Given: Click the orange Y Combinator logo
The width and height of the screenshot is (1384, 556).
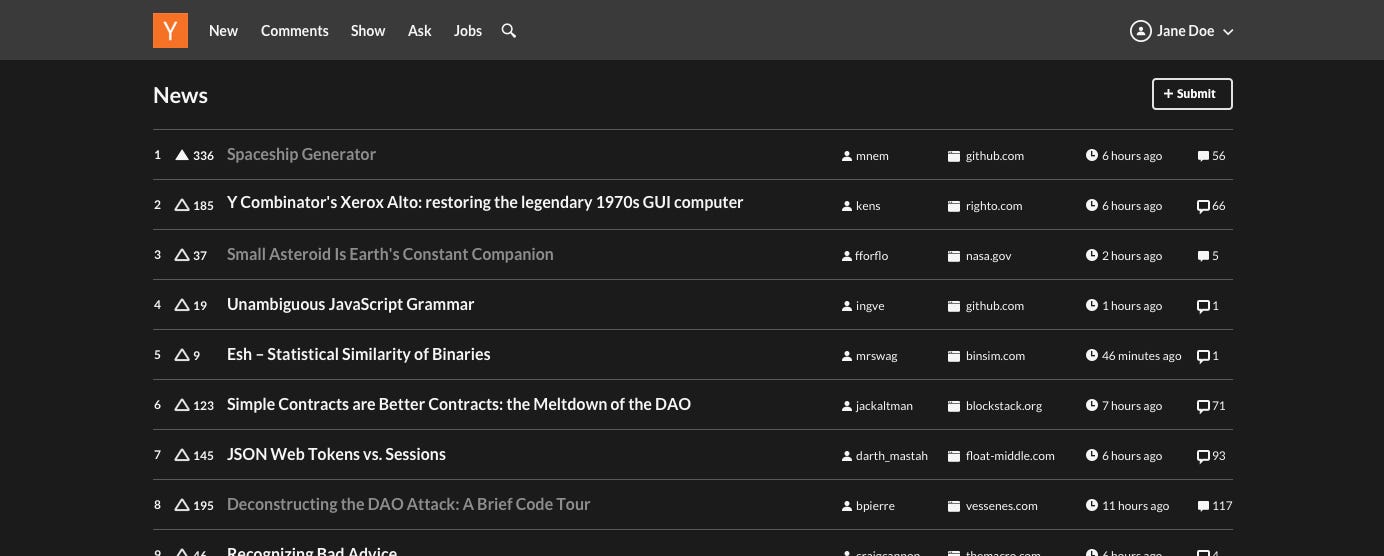Looking at the screenshot, I should pos(170,30).
